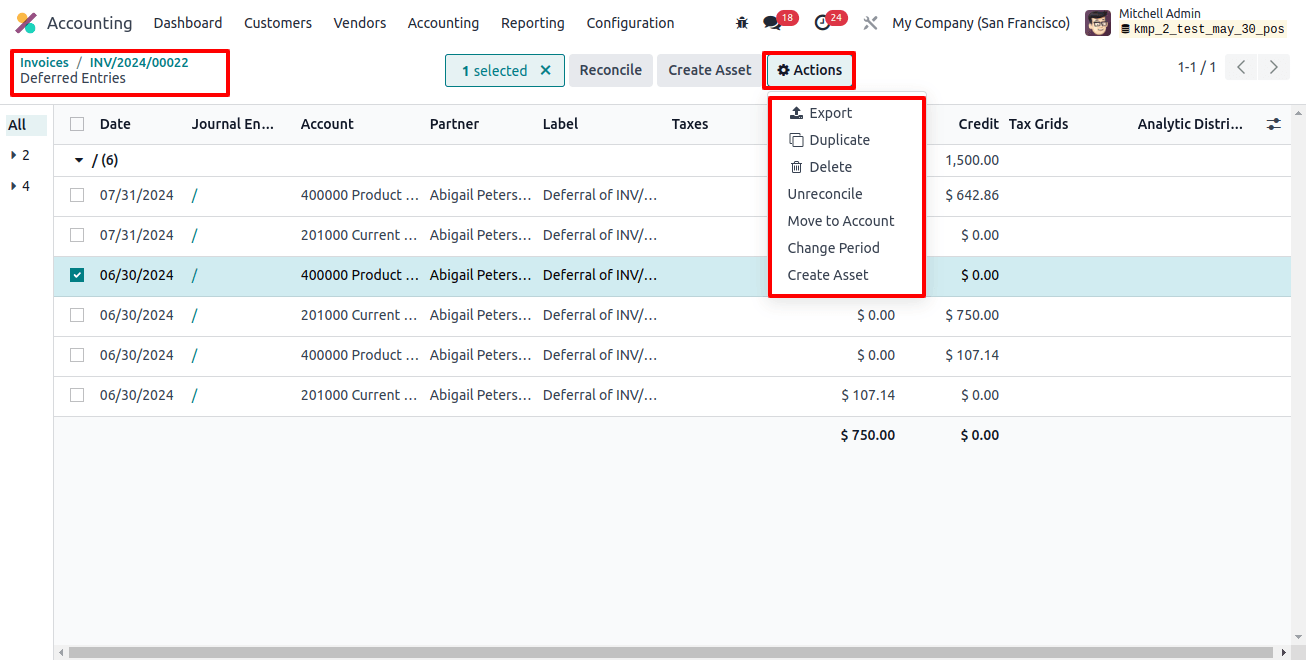The image size is (1306, 660).
Task: Open the Actions gear dropdown
Action: 810,70
